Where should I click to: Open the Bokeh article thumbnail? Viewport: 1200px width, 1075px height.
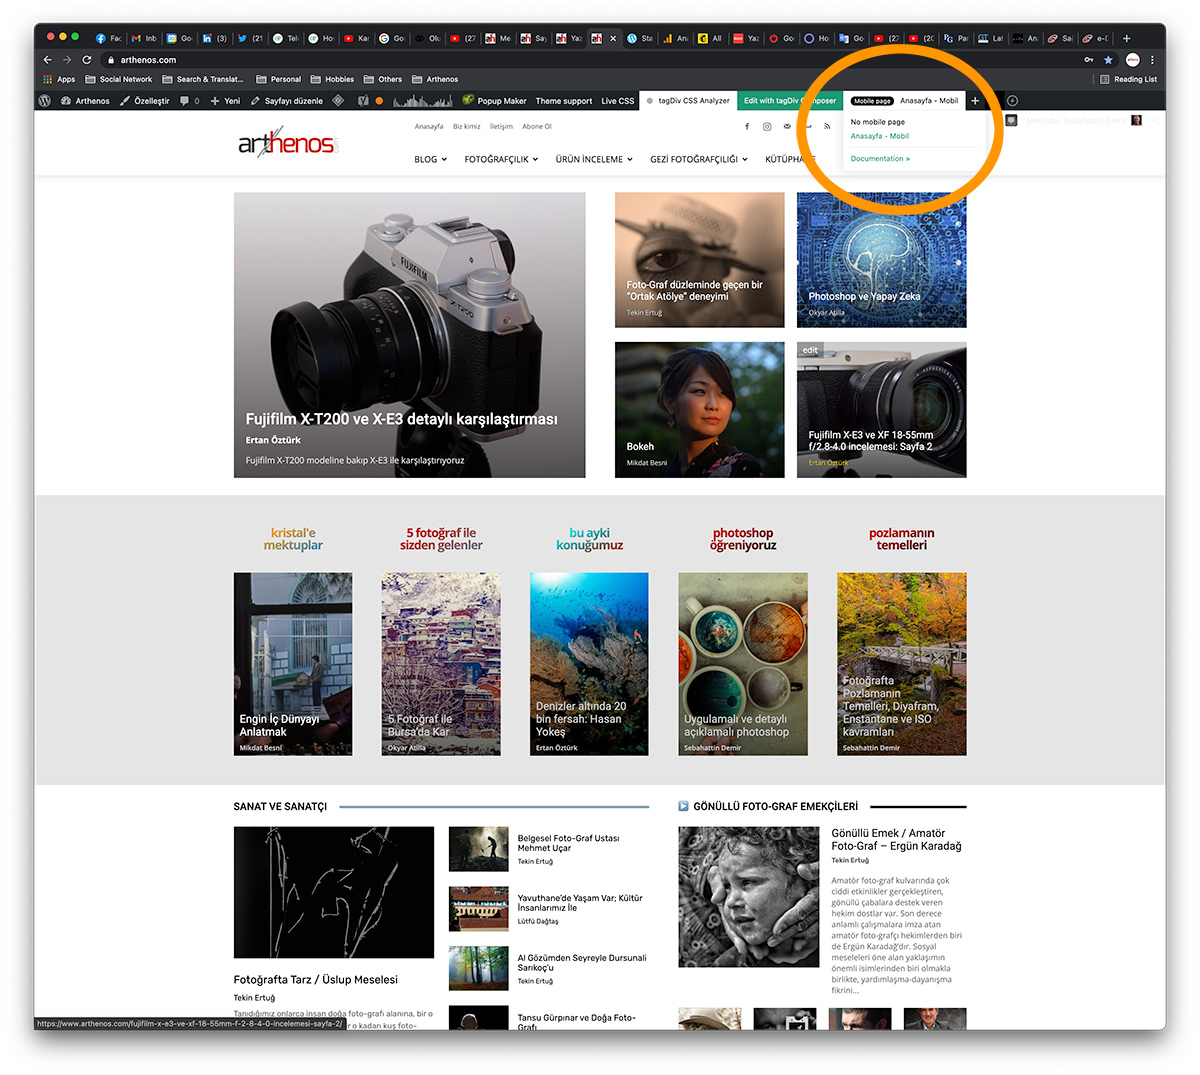(x=699, y=410)
